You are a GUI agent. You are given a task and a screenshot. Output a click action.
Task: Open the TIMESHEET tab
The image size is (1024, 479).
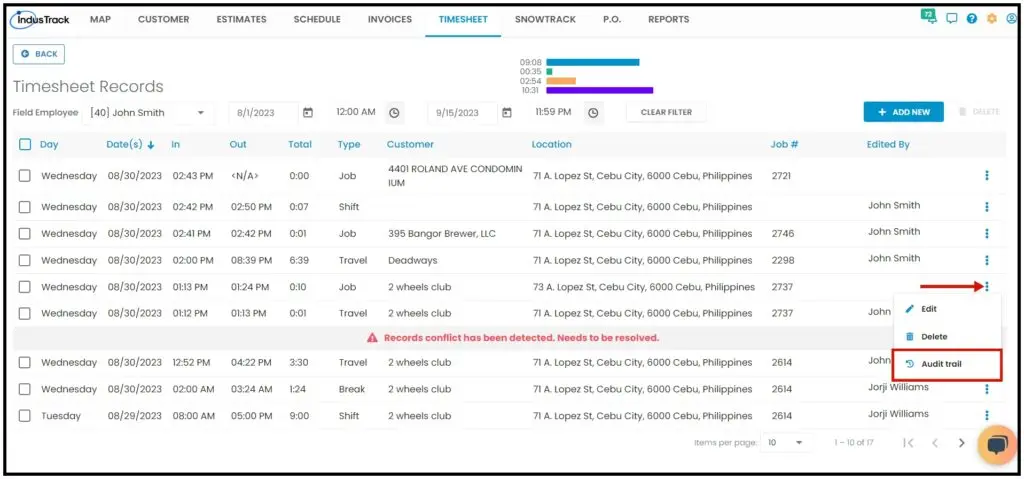pyautogui.click(x=463, y=19)
